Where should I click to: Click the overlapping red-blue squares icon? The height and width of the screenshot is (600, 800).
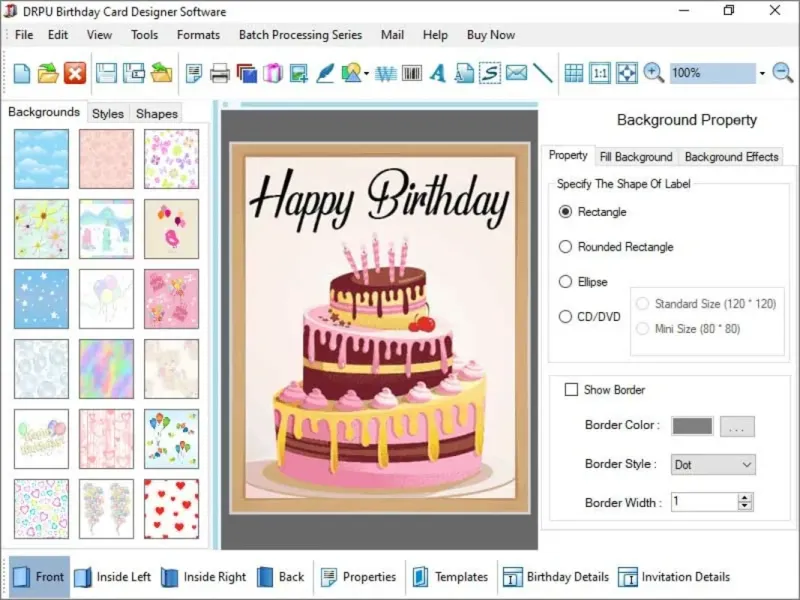(x=247, y=73)
